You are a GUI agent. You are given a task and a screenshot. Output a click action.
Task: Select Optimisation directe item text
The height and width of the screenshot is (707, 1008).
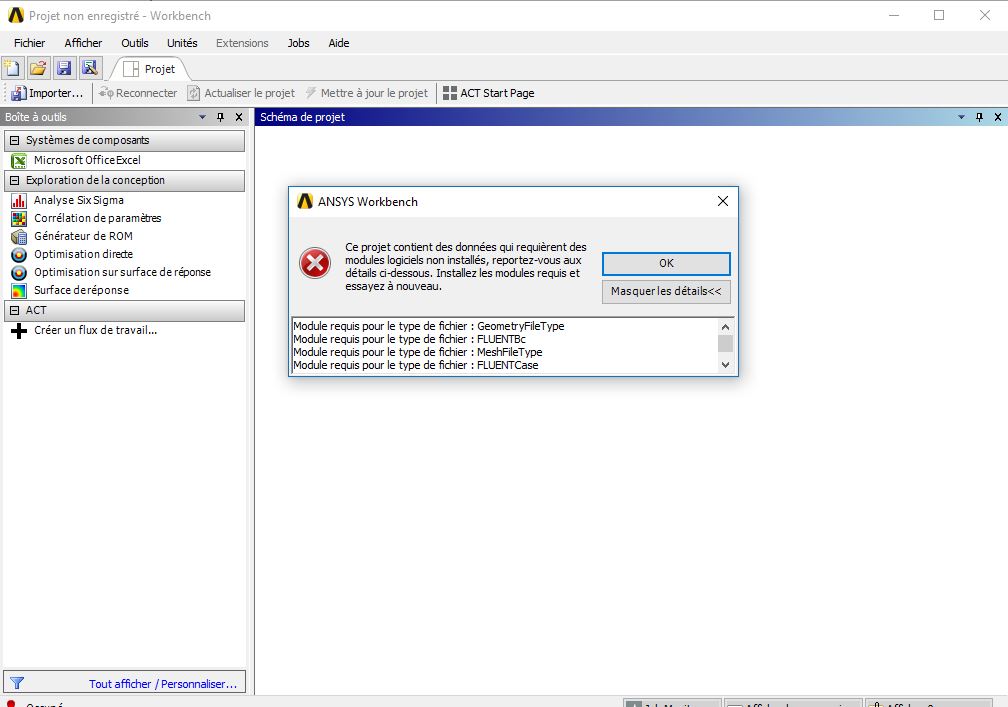point(83,255)
